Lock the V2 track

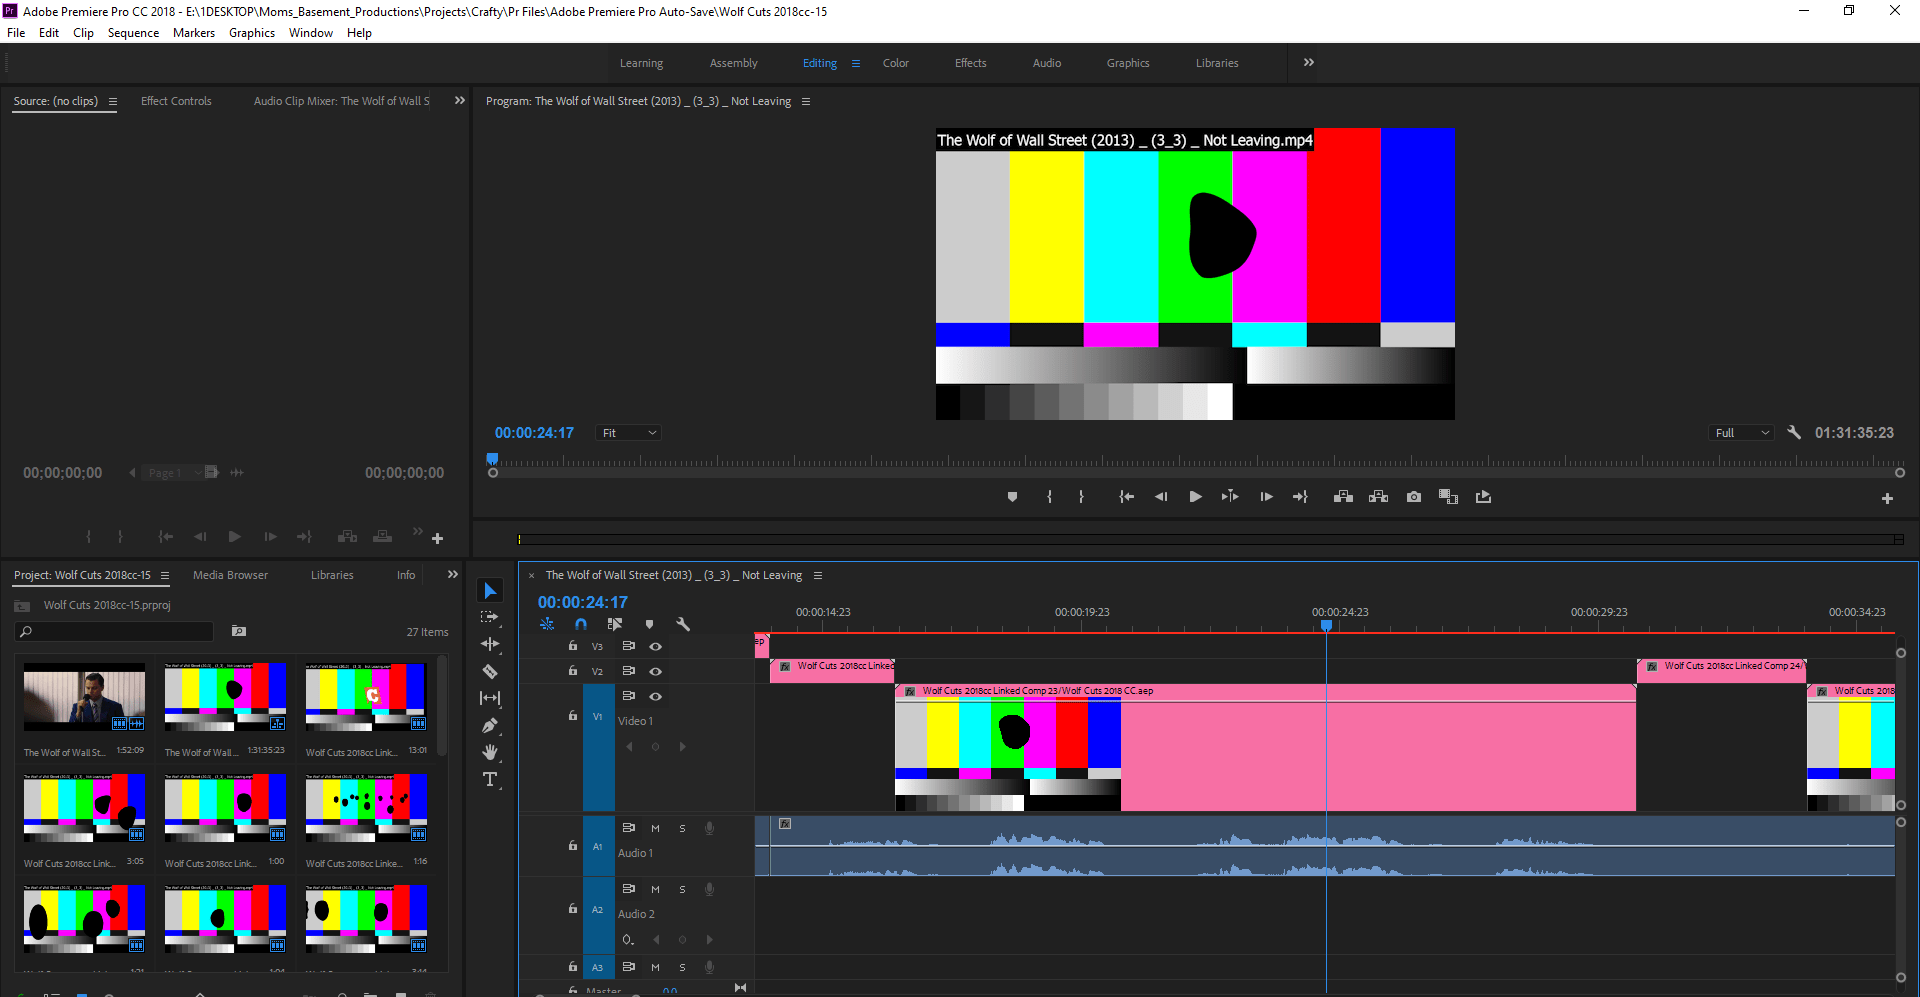tap(572, 671)
